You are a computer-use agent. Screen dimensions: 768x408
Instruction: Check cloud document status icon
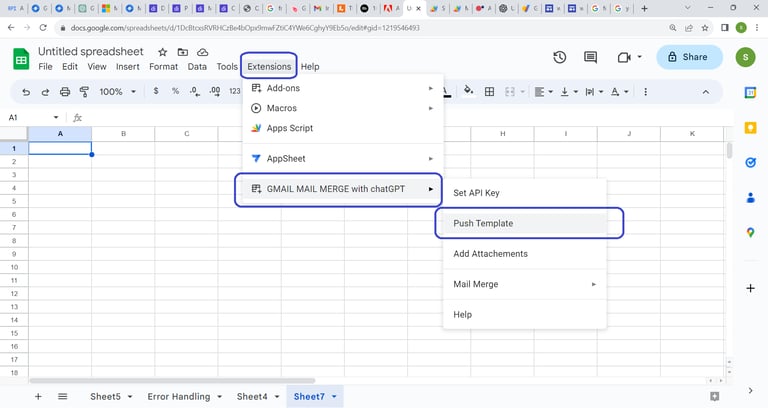tap(203, 52)
